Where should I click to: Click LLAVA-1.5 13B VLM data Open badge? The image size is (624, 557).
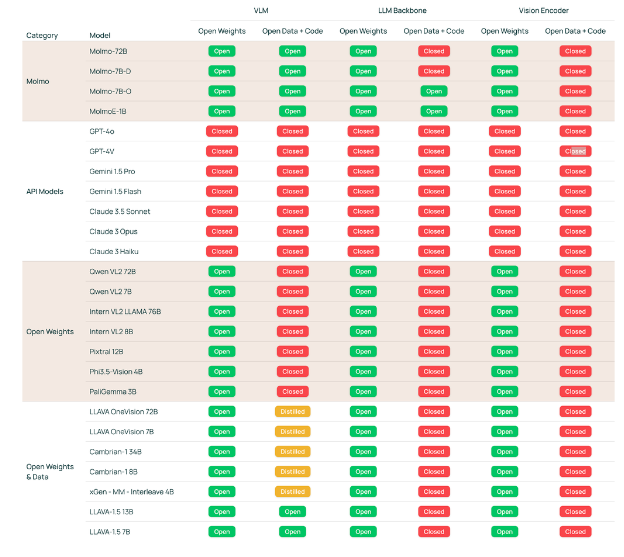coord(292,512)
